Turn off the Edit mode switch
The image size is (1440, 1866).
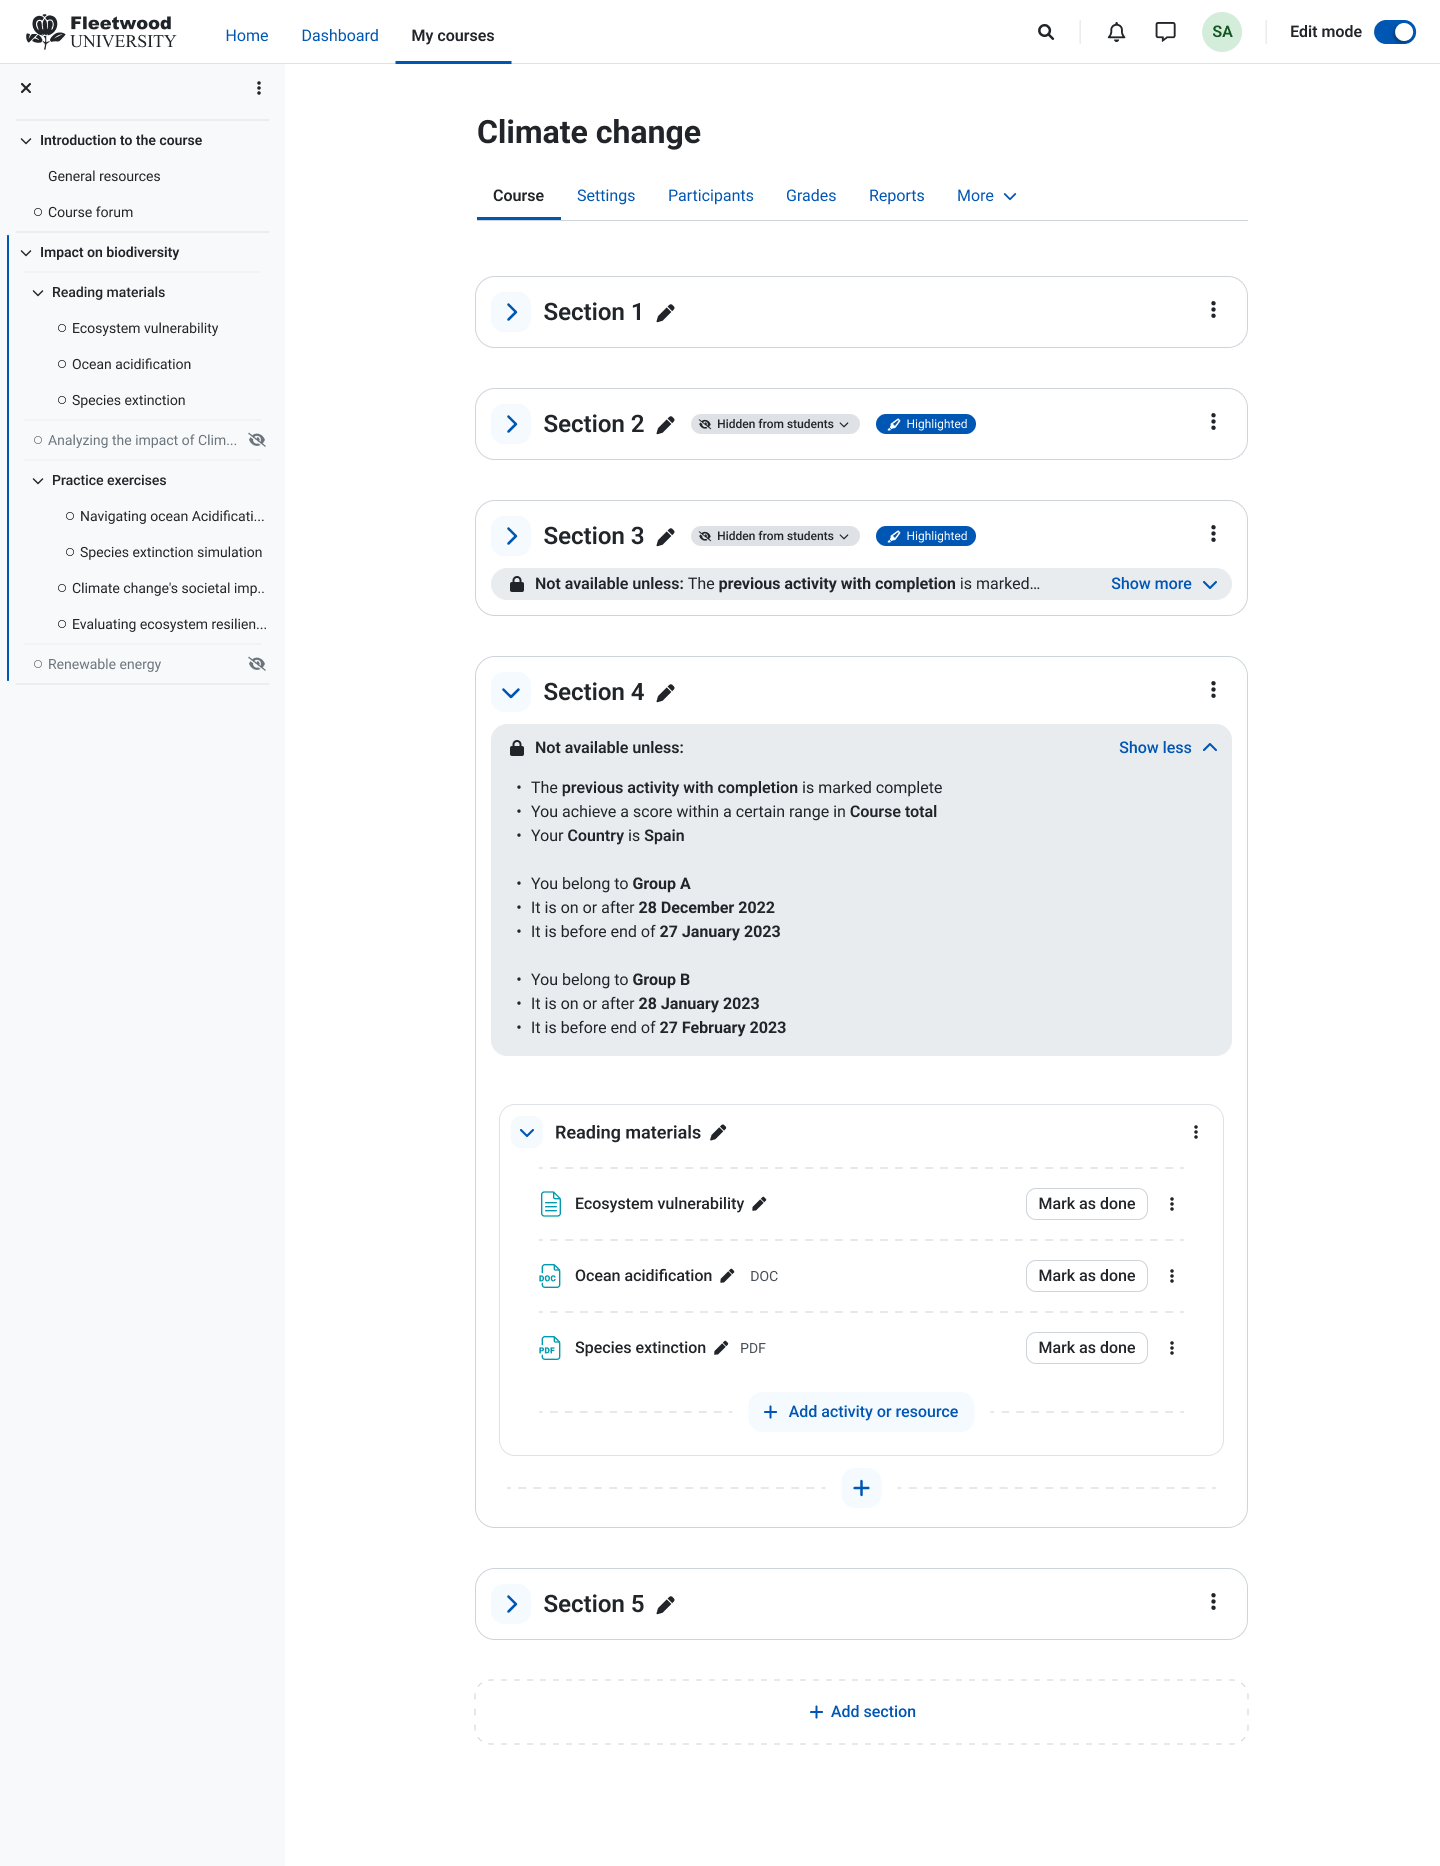[1395, 32]
